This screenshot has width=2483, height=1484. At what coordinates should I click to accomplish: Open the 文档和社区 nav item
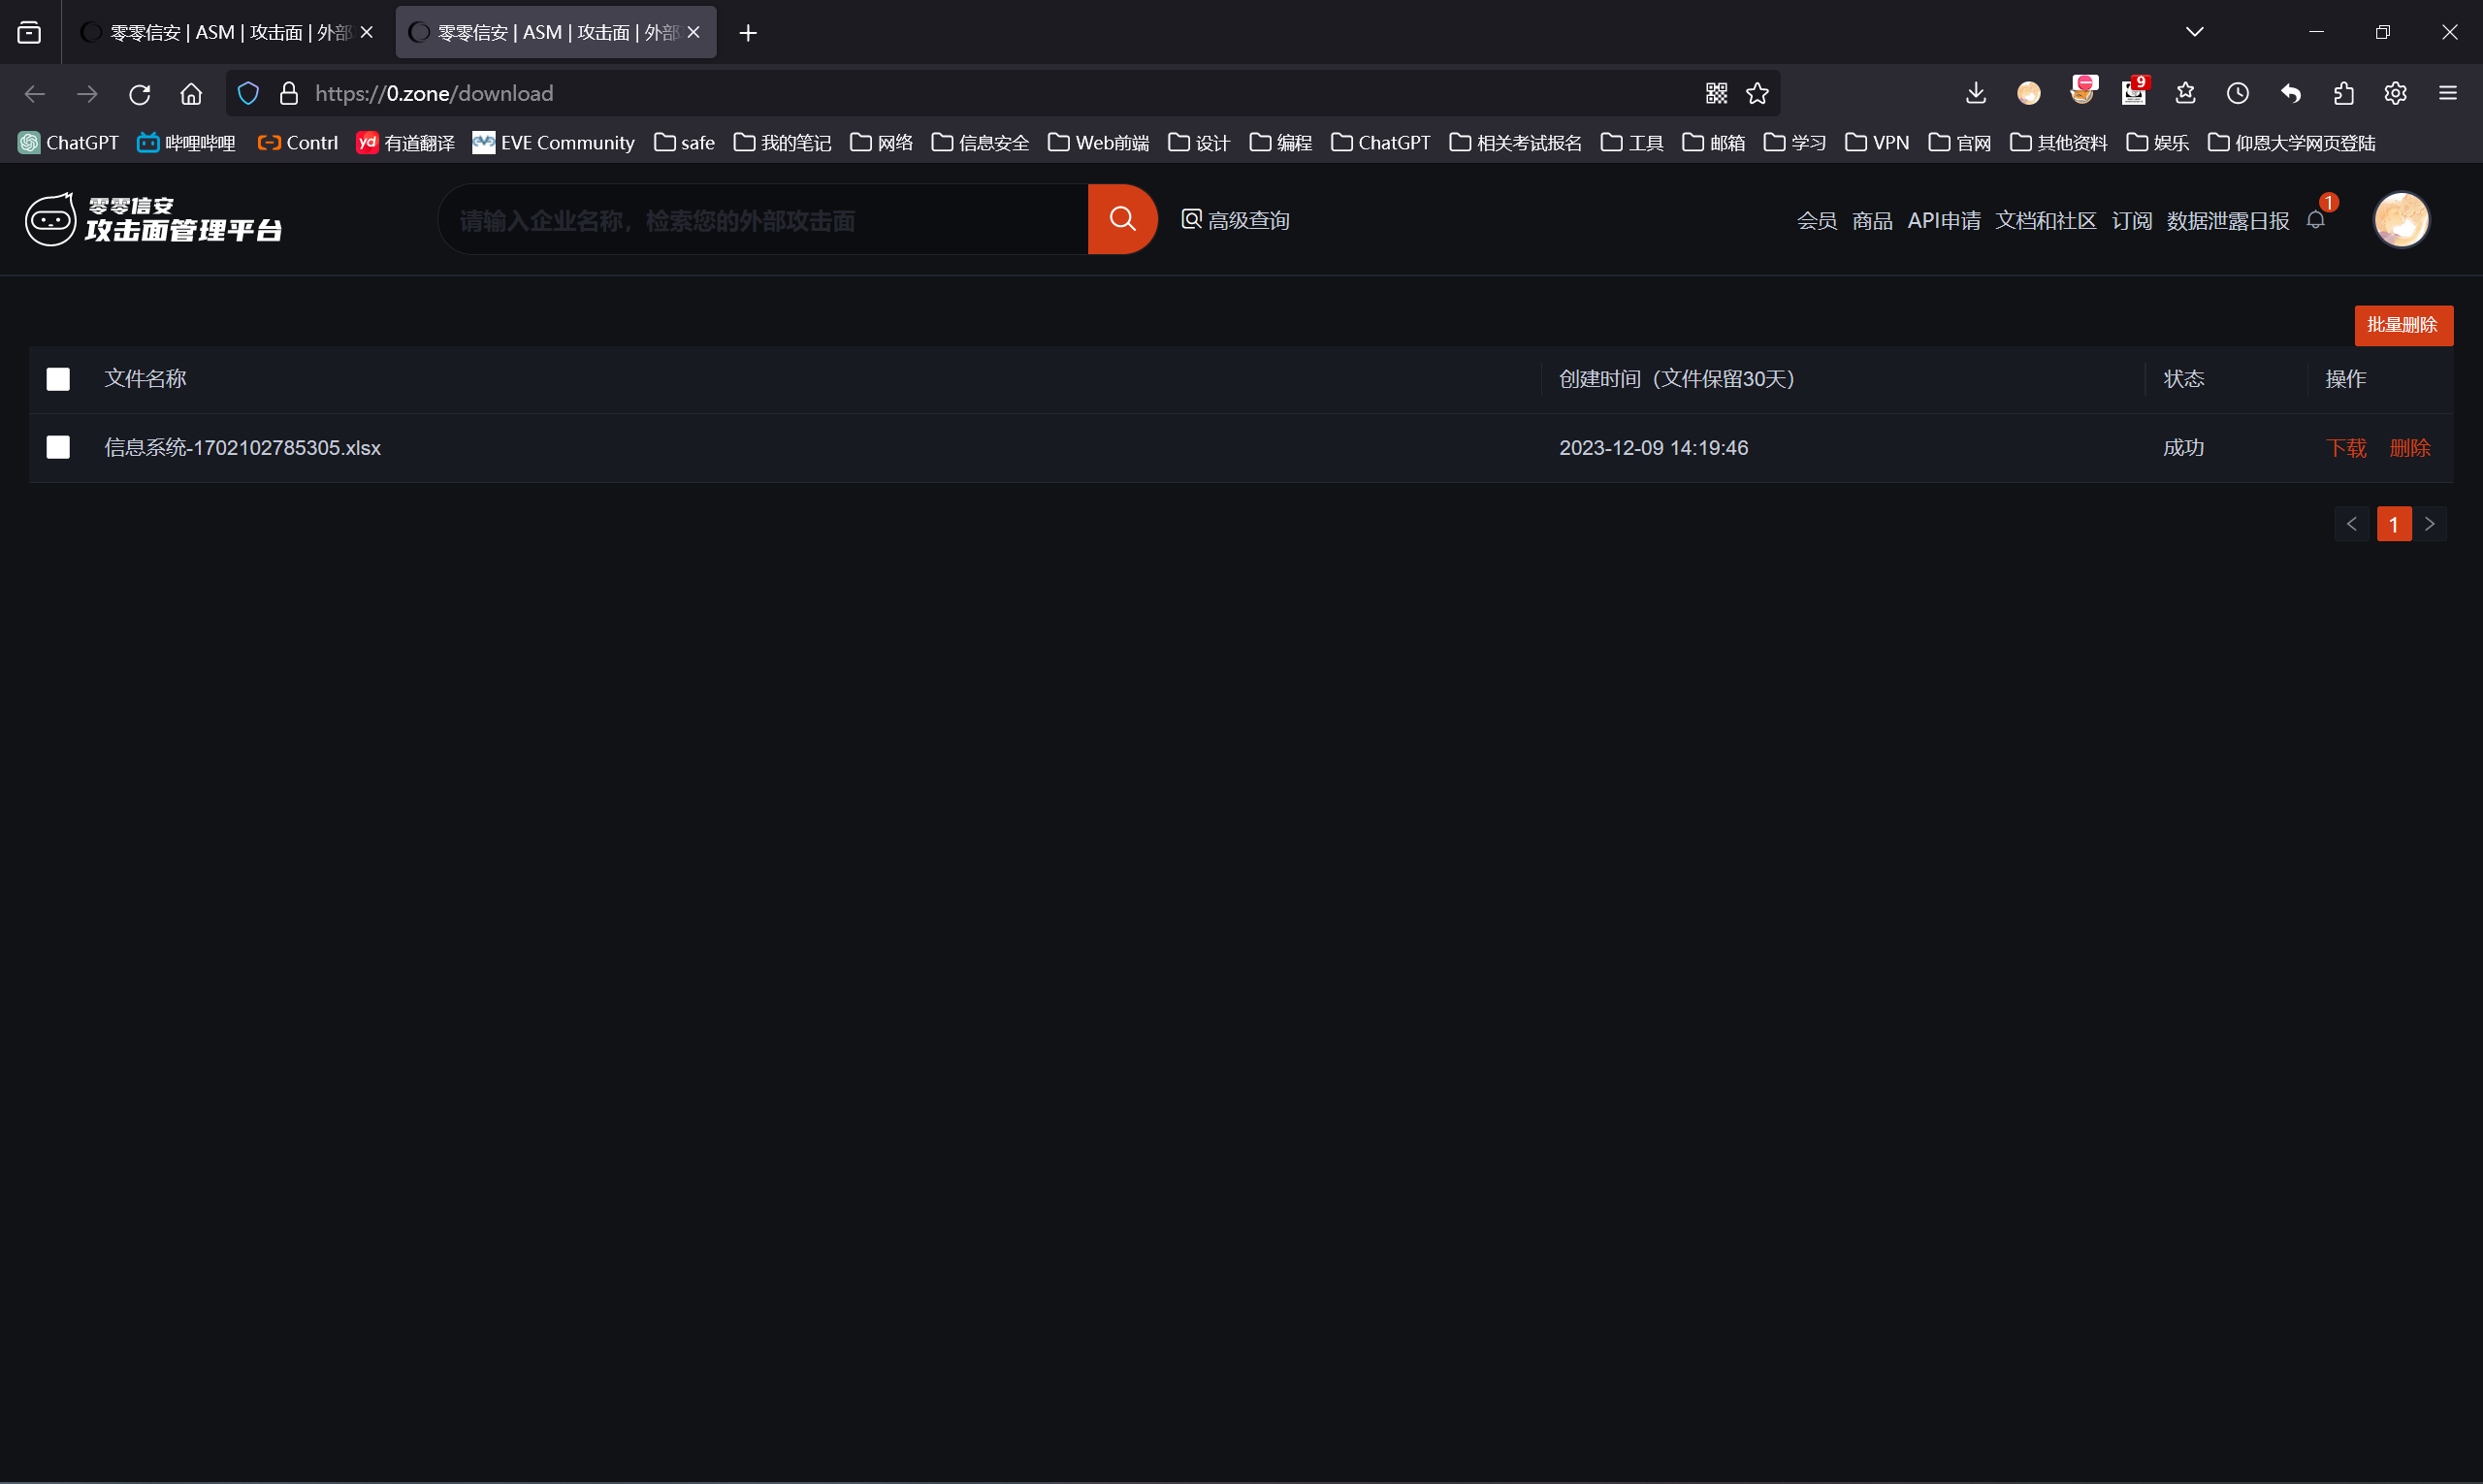pyautogui.click(x=2045, y=220)
